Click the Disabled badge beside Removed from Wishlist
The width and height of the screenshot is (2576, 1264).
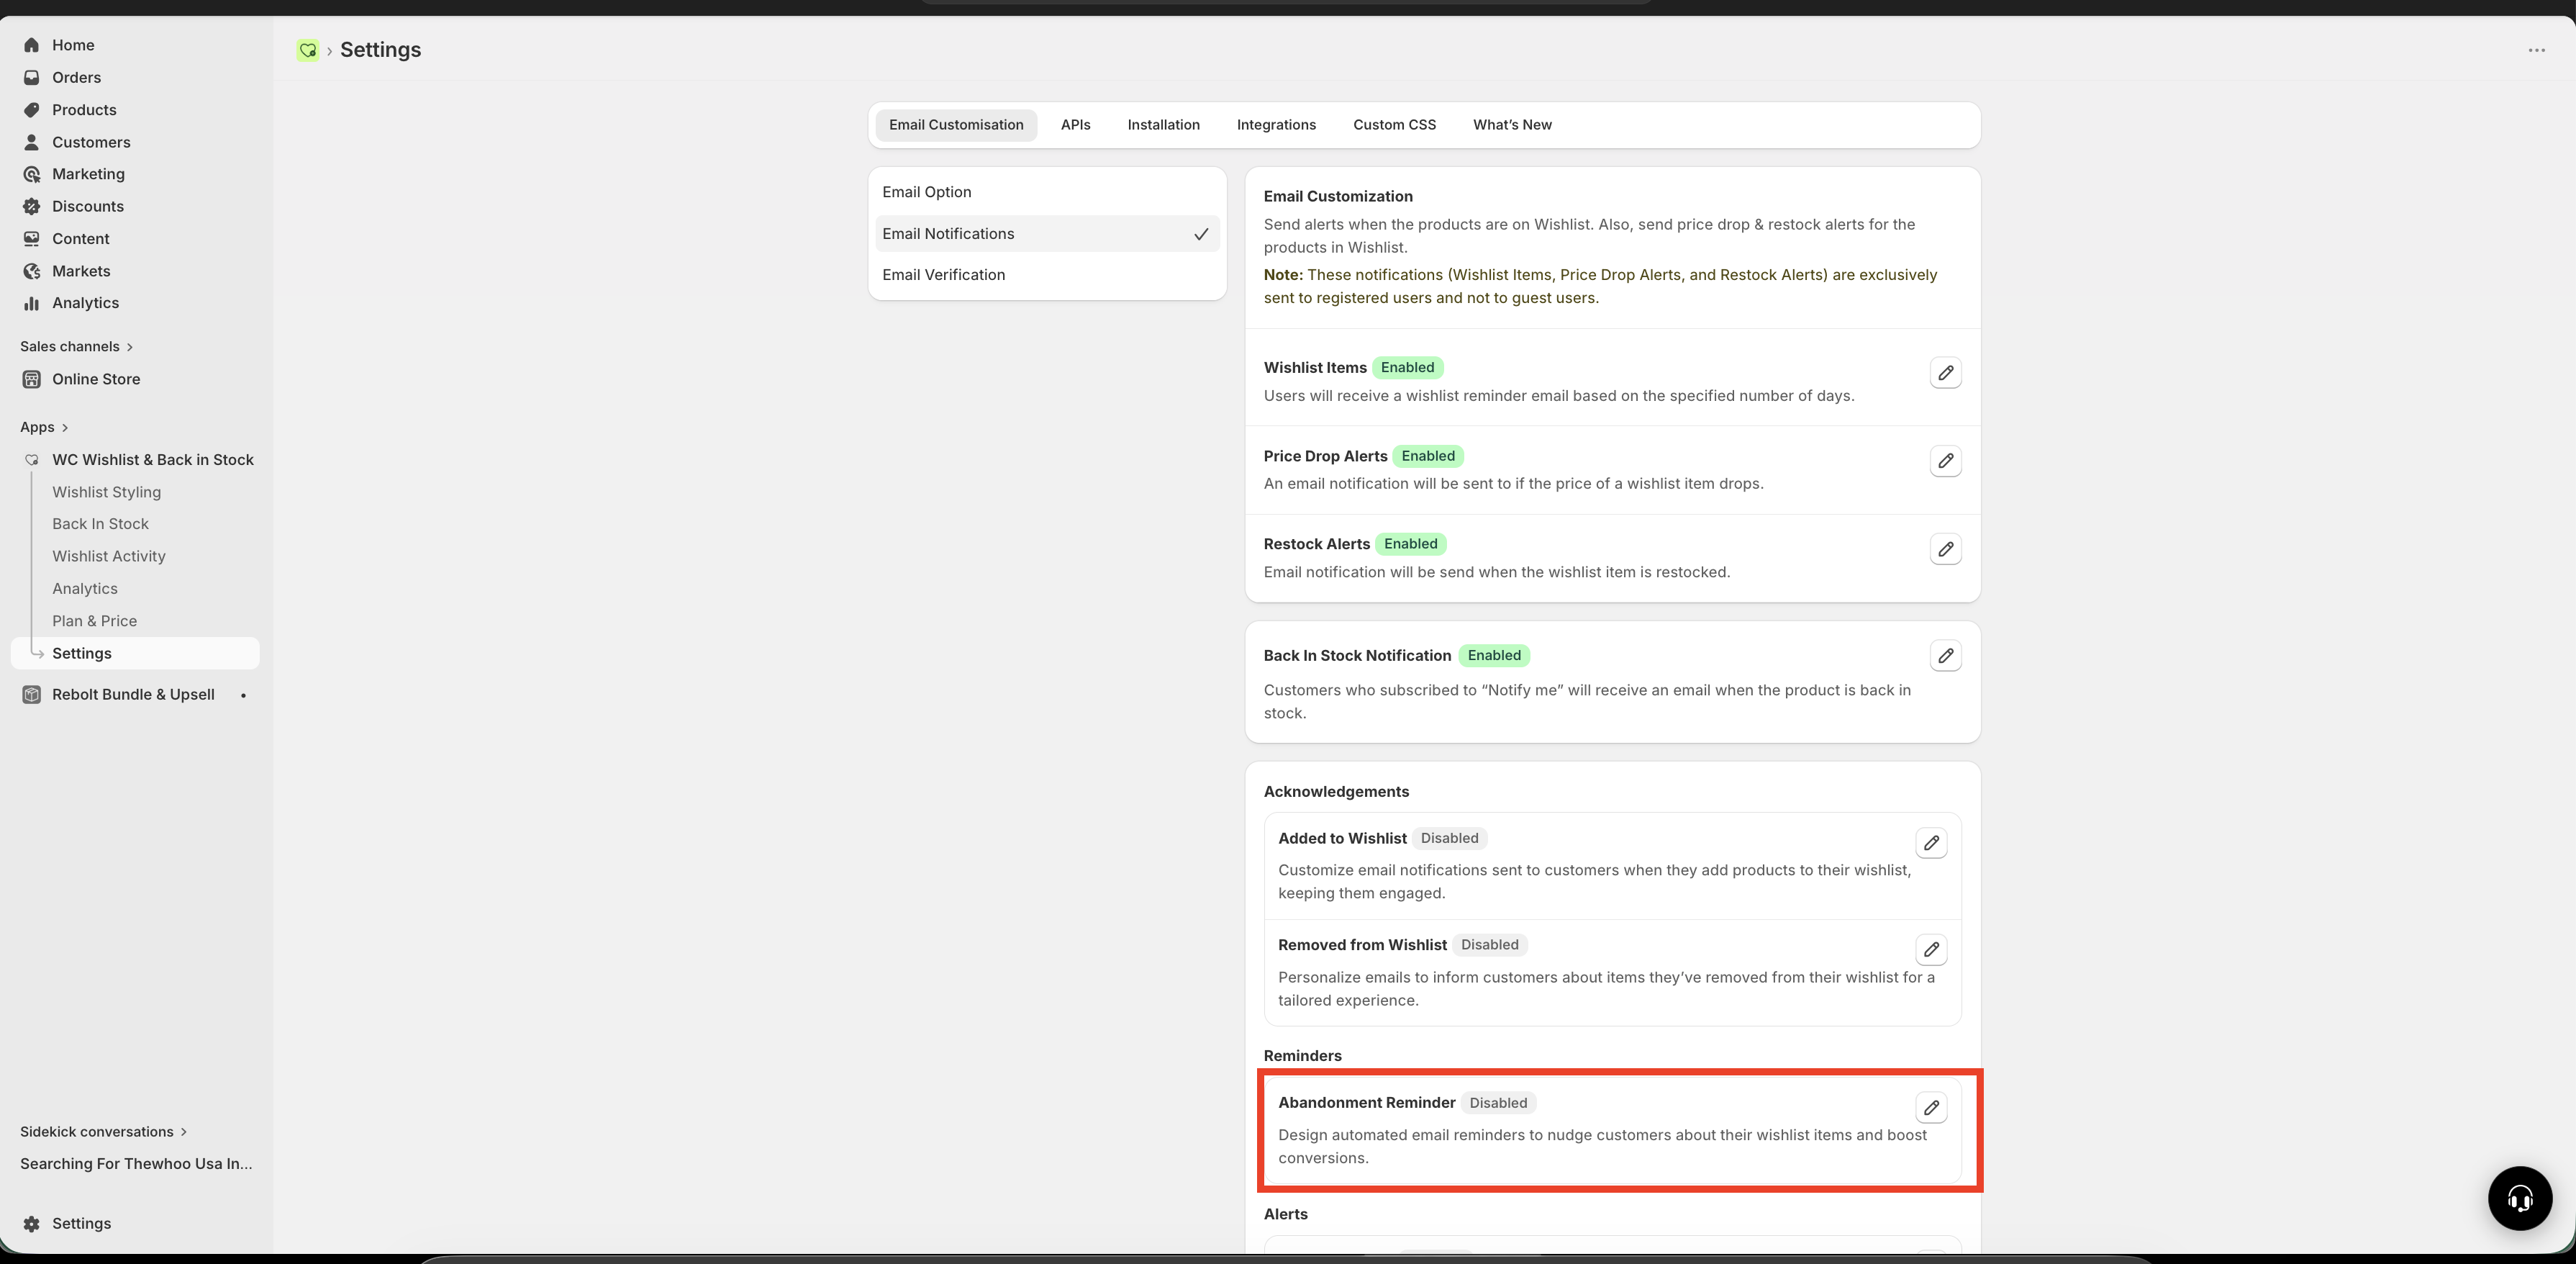point(1489,945)
